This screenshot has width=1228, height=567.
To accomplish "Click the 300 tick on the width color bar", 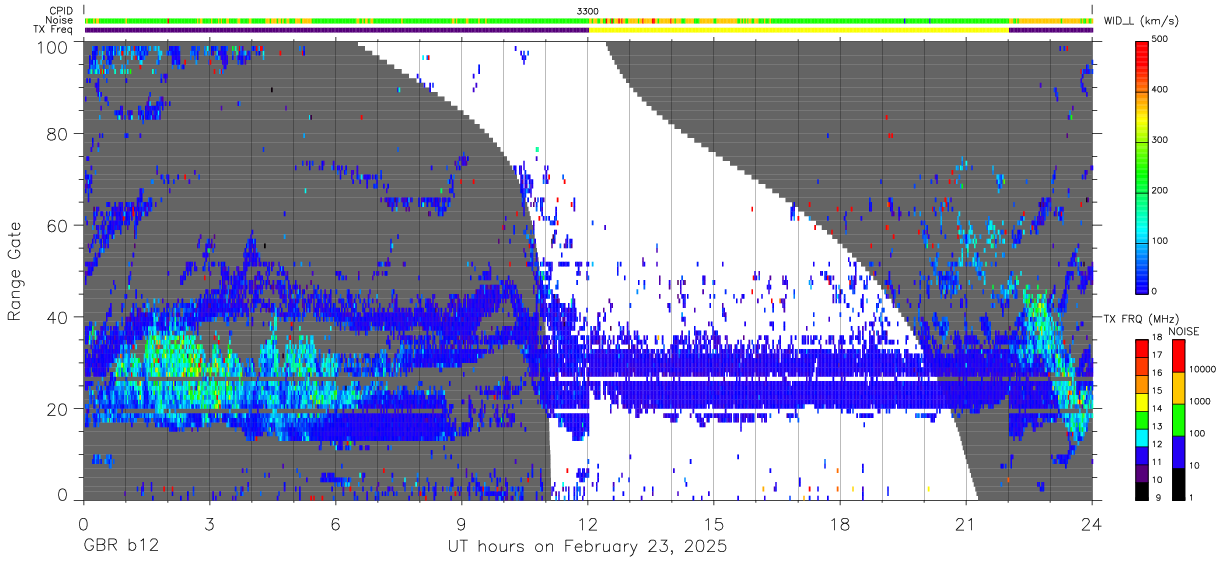I will point(1160,140).
